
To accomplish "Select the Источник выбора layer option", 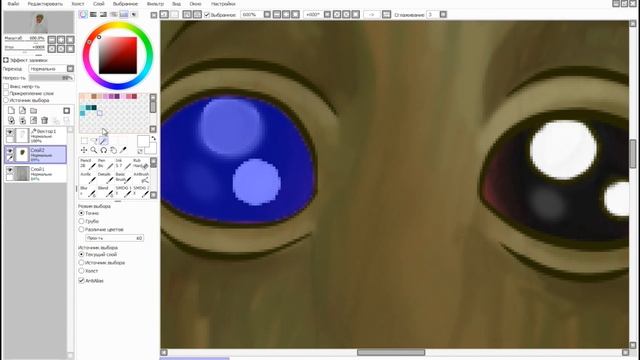I will point(6,100).
